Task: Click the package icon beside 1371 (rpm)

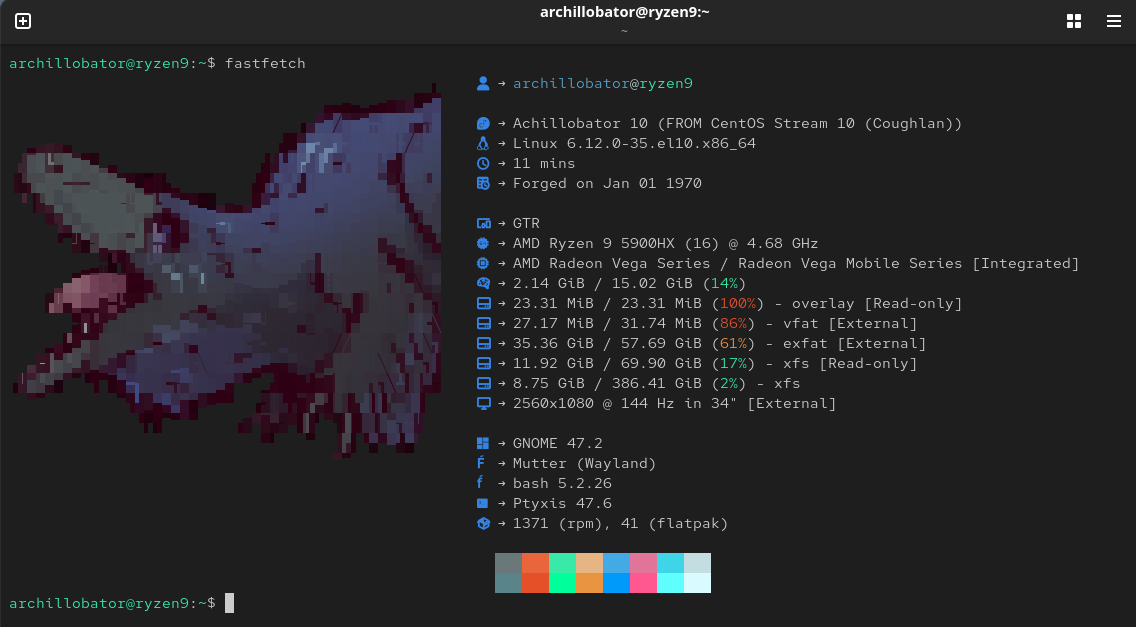Action: 483,523
